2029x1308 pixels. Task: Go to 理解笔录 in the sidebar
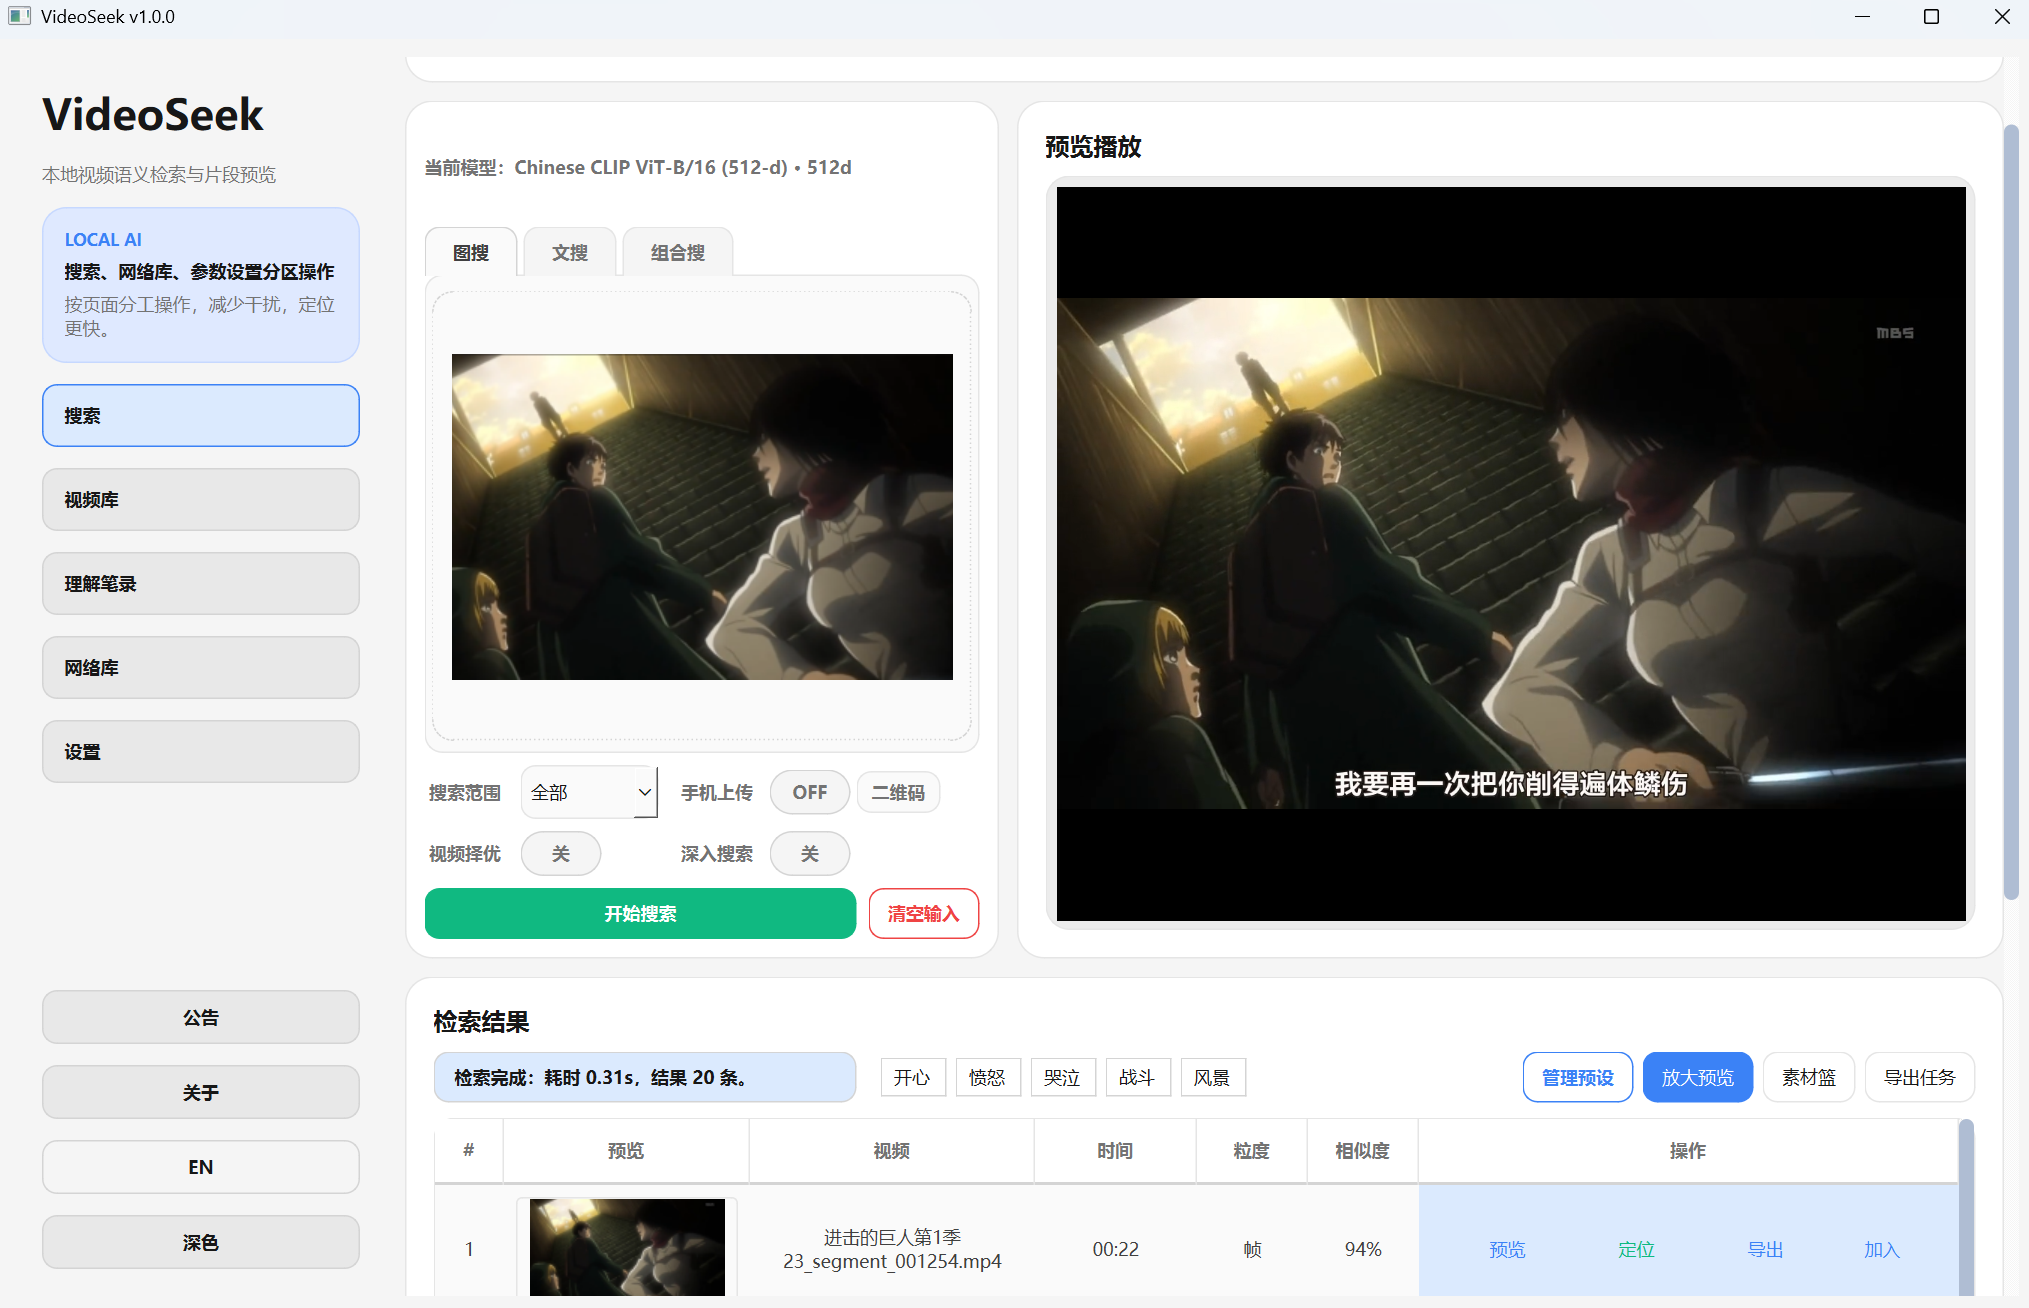201,583
